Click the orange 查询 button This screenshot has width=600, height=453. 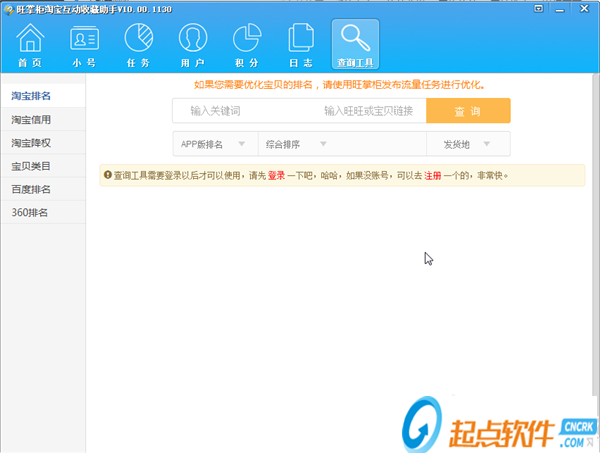[x=468, y=111]
